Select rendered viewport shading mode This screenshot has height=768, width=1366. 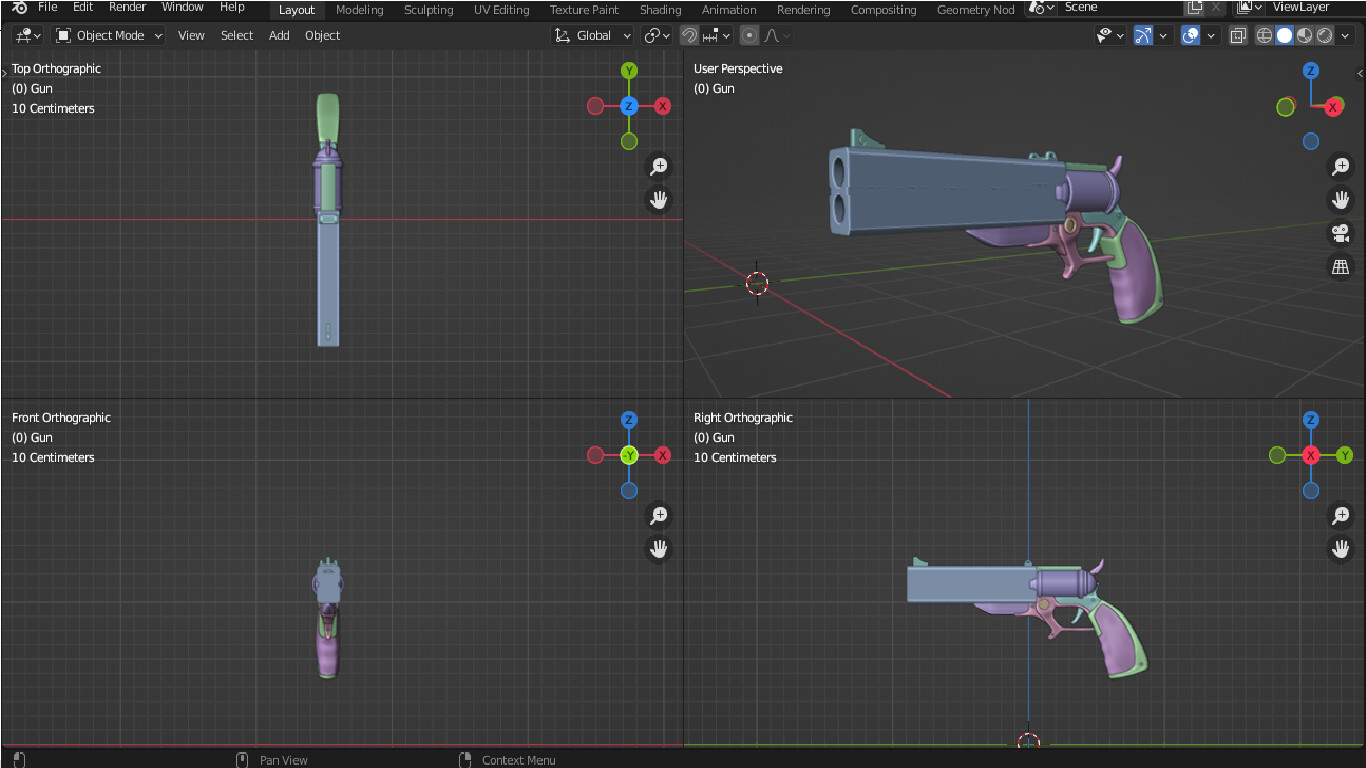1325,36
